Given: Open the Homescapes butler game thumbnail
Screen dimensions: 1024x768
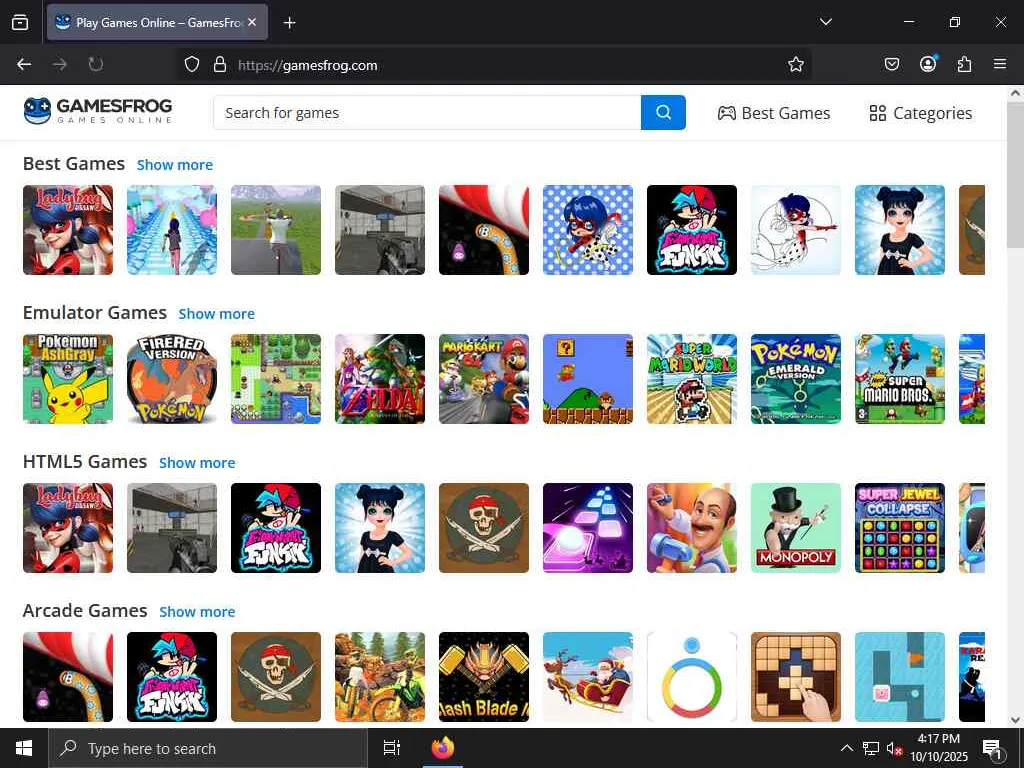Looking at the screenshot, I should tap(692, 528).
